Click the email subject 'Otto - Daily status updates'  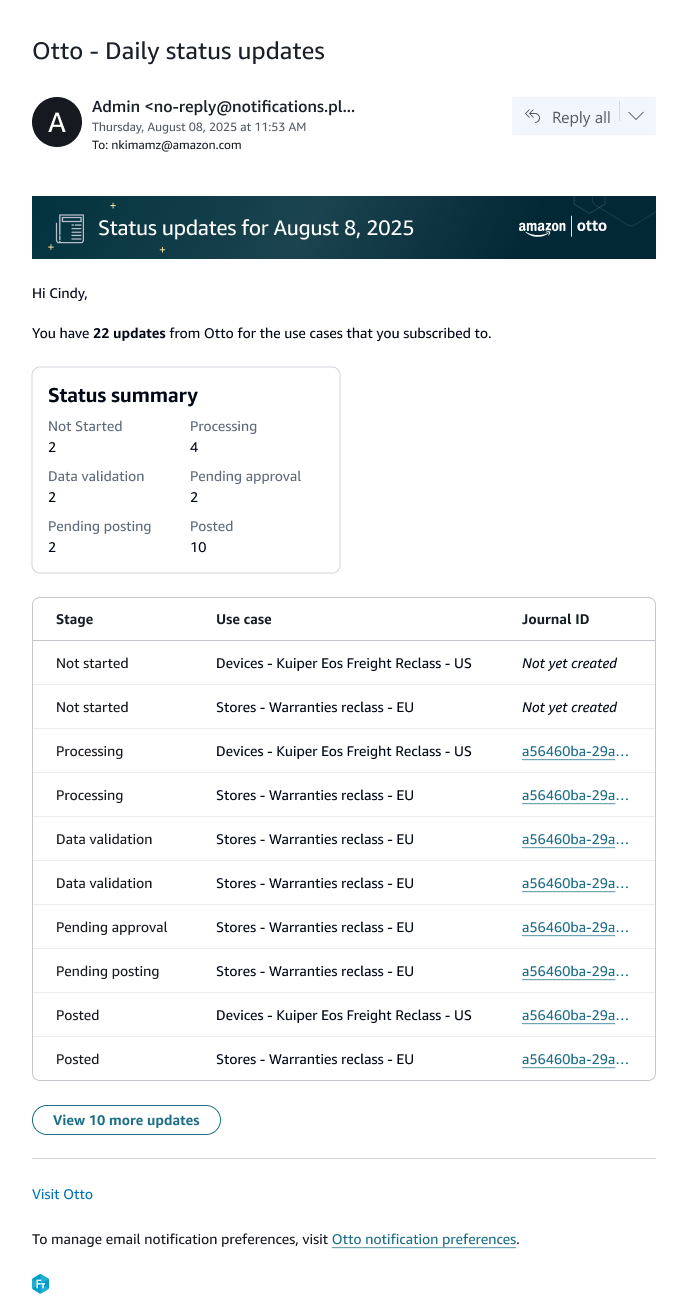click(x=179, y=51)
